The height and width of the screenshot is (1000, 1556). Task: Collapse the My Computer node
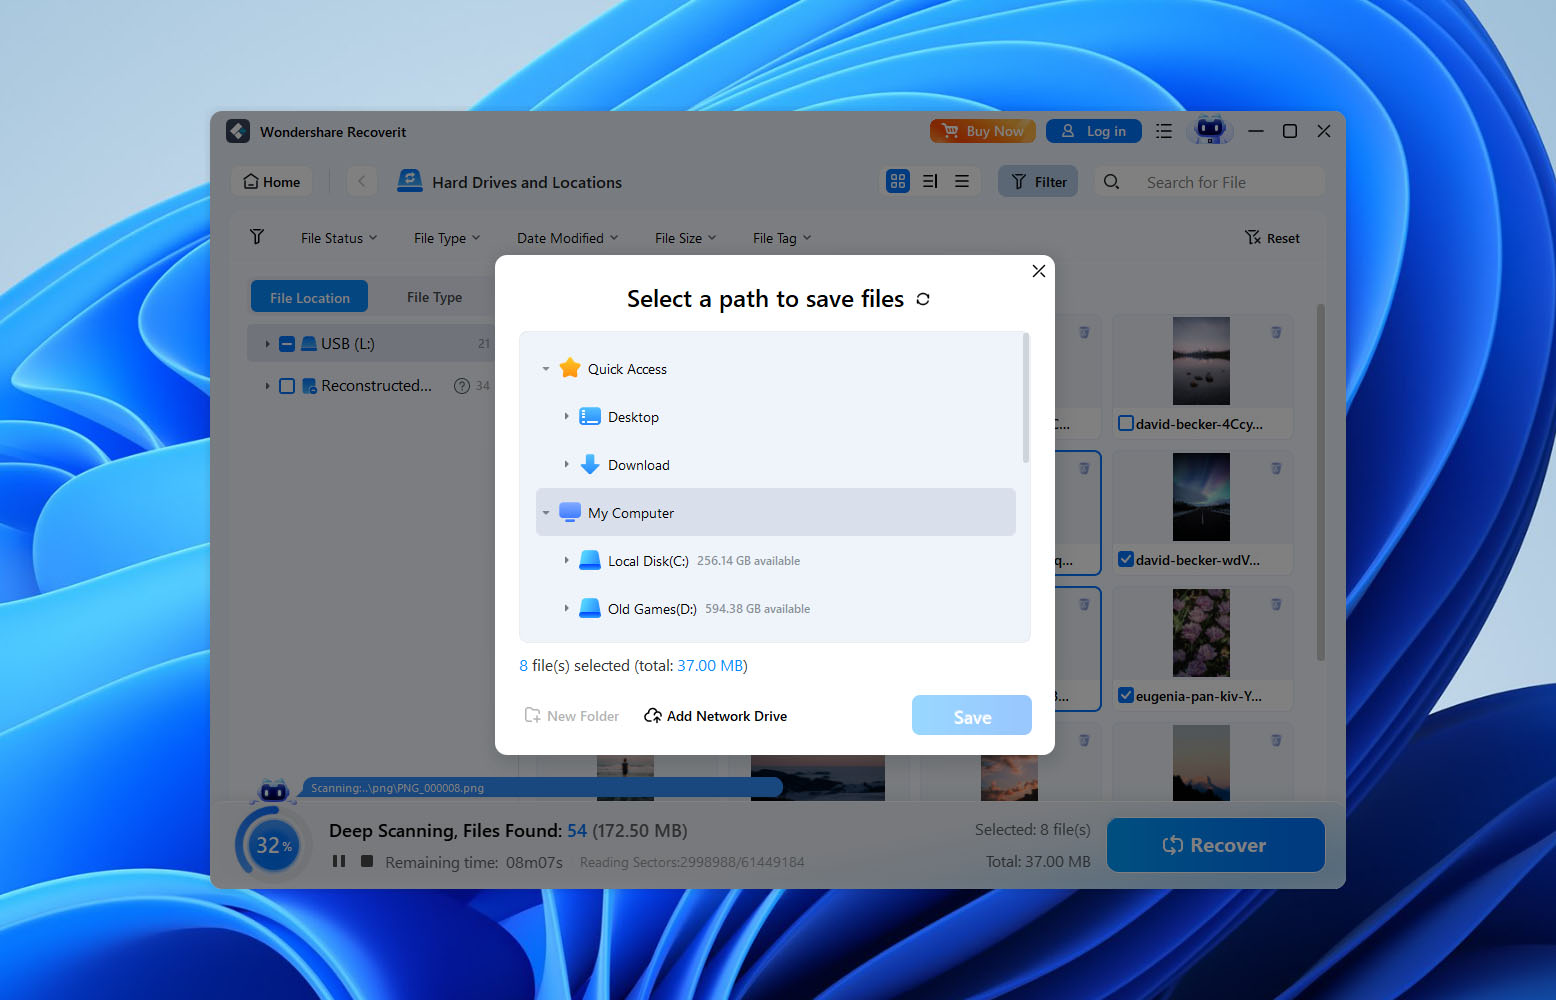point(546,513)
